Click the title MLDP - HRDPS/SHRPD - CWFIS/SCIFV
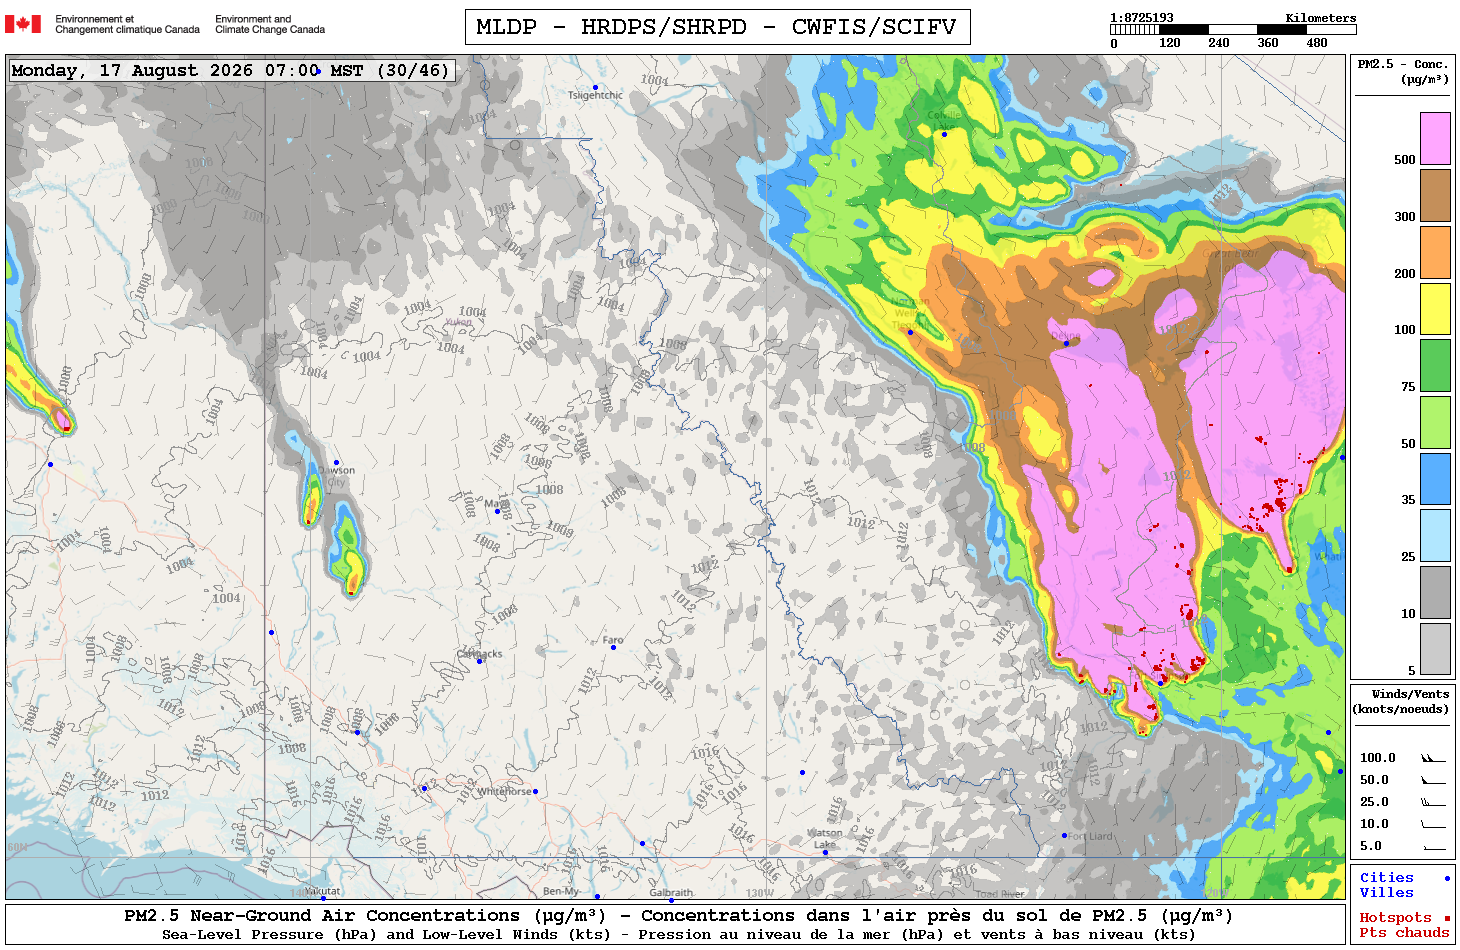The height and width of the screenshot is (950, 1460). coord(717,27)
